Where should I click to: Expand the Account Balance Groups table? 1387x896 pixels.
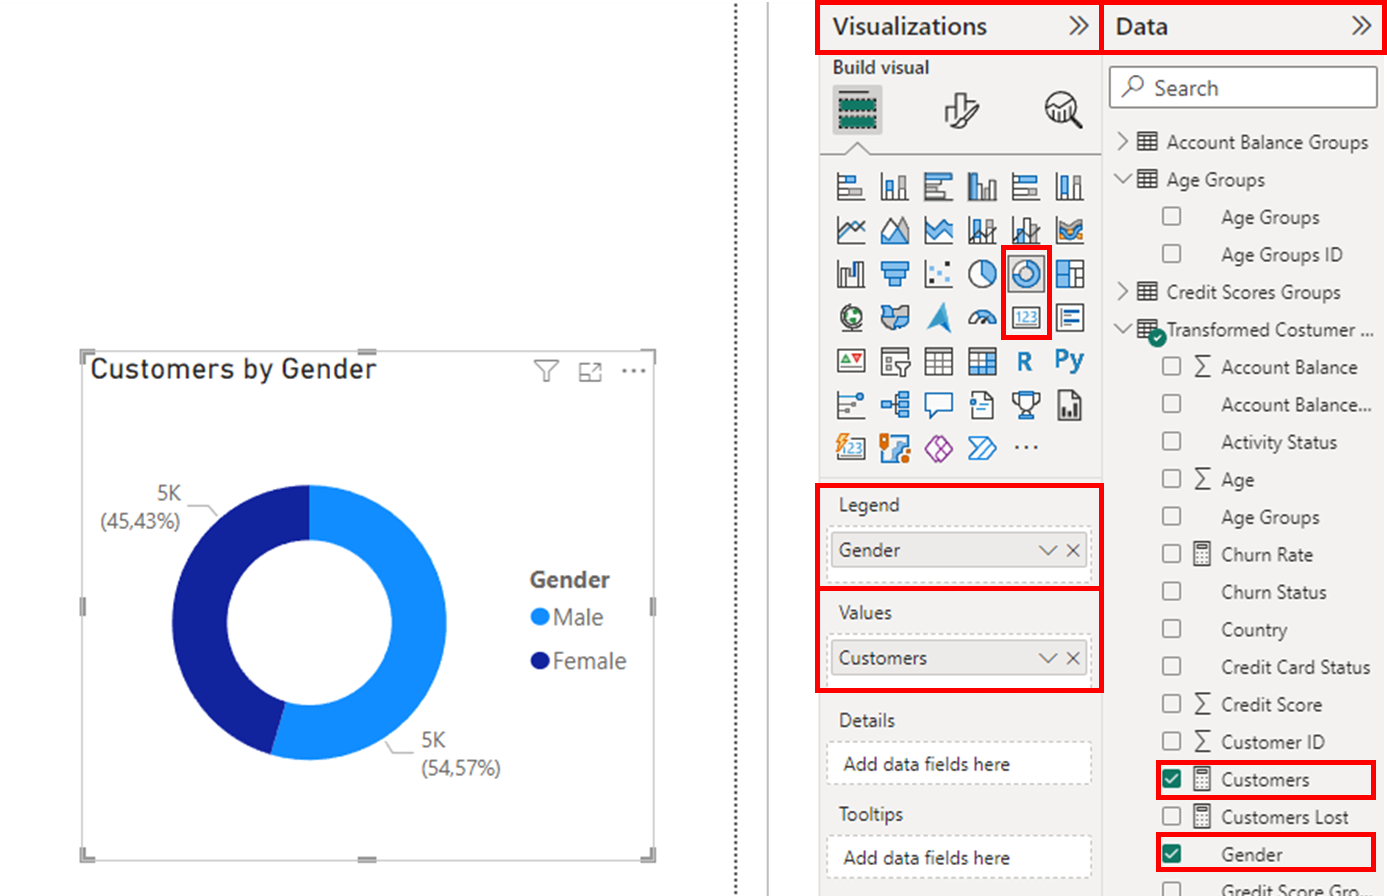[x=1124, y=141]
